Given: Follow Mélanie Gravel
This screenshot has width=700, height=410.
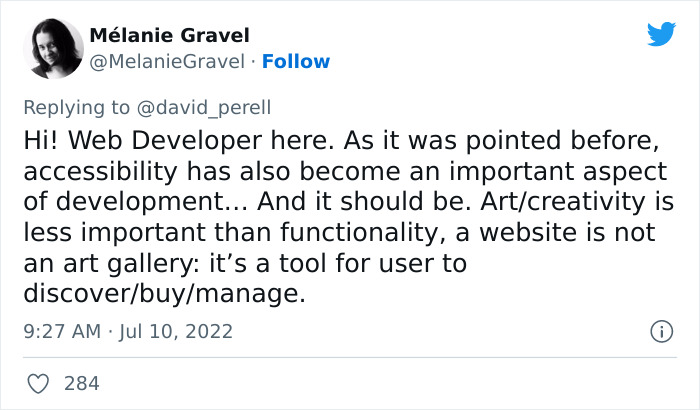Looking at the screenshot, I should tap(295, 62).
